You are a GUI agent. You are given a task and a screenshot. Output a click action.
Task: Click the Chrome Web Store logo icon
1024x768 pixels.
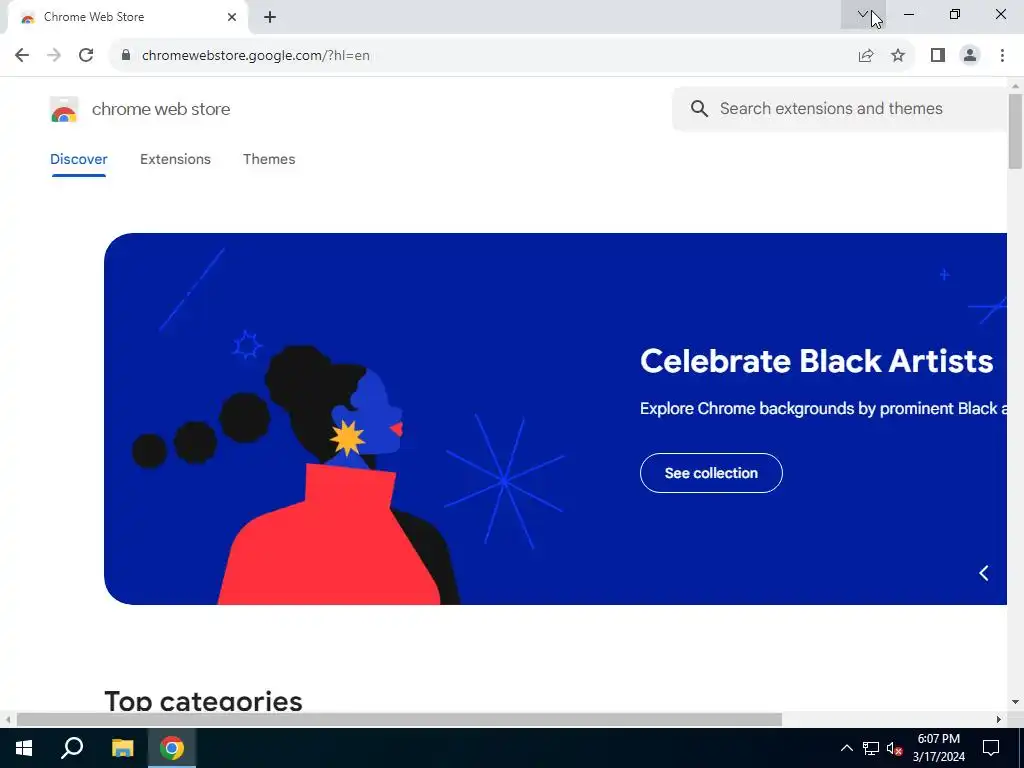click(64, 110)
